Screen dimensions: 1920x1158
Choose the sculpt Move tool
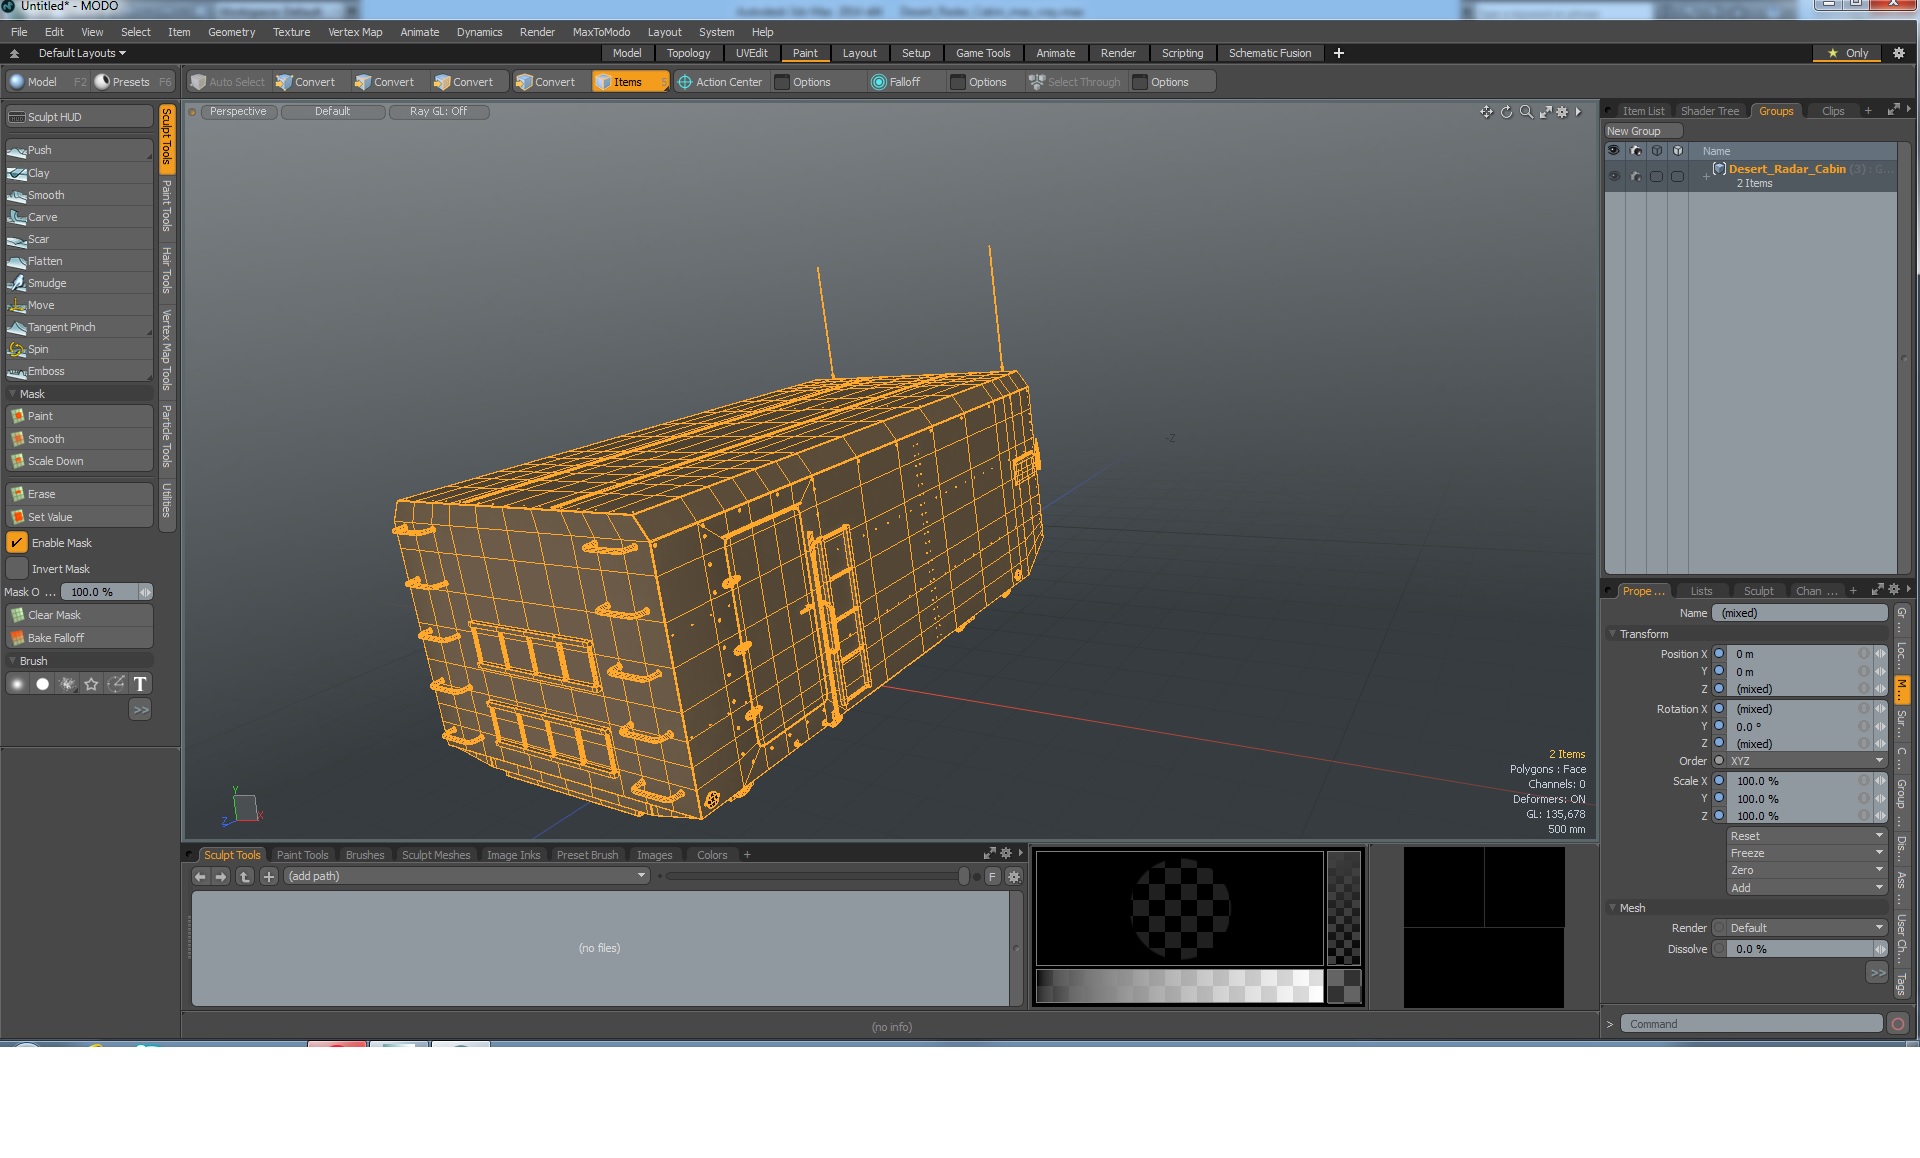tap(79, 305)
